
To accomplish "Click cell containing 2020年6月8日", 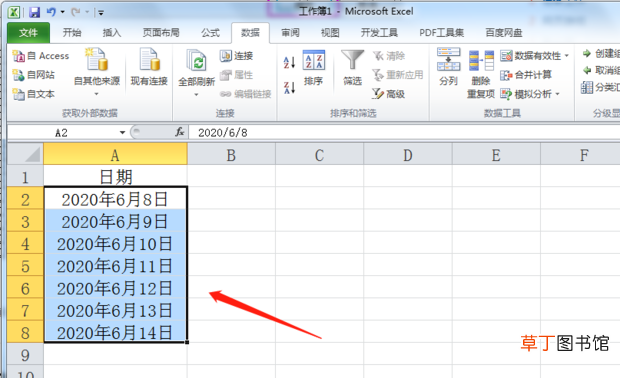I will (x=115, y=198).
